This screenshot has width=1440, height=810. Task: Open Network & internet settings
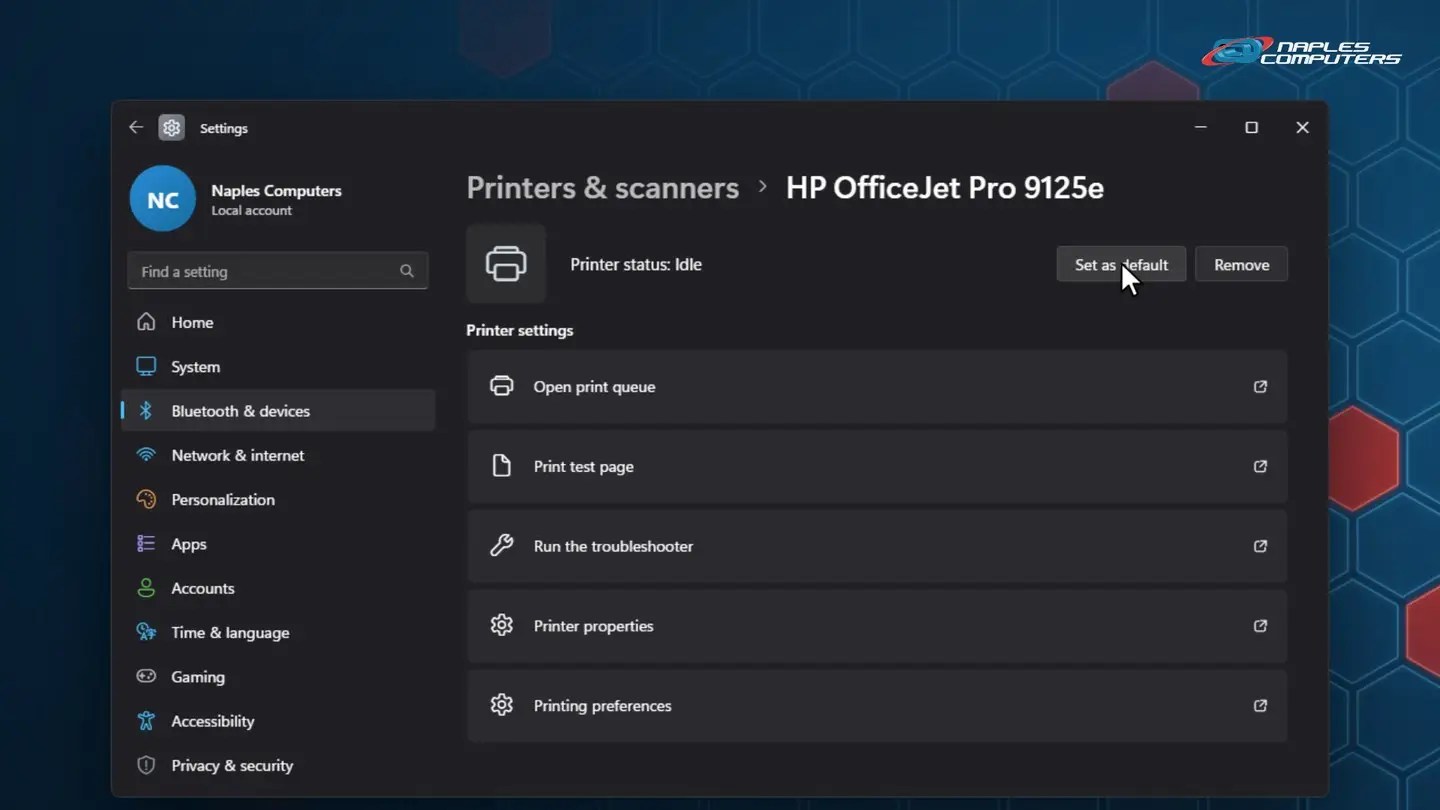click(278, 455)
